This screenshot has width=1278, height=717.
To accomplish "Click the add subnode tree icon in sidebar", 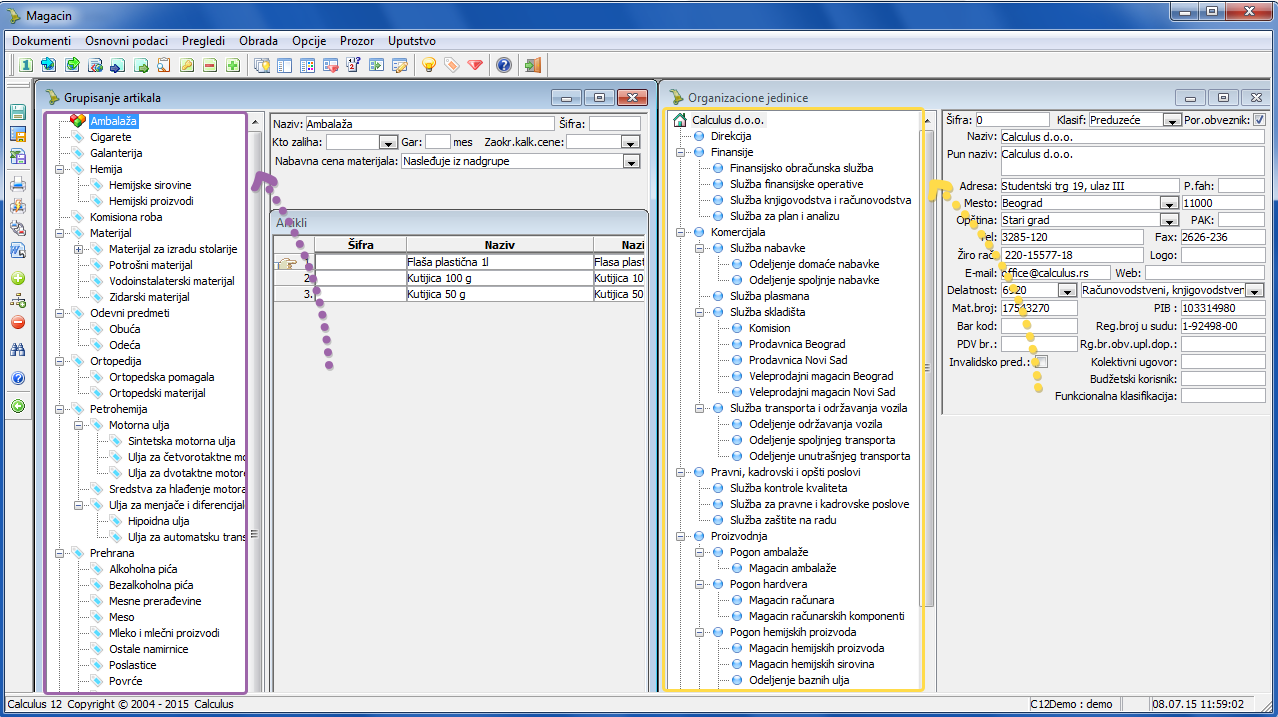I will click(18, 300).
